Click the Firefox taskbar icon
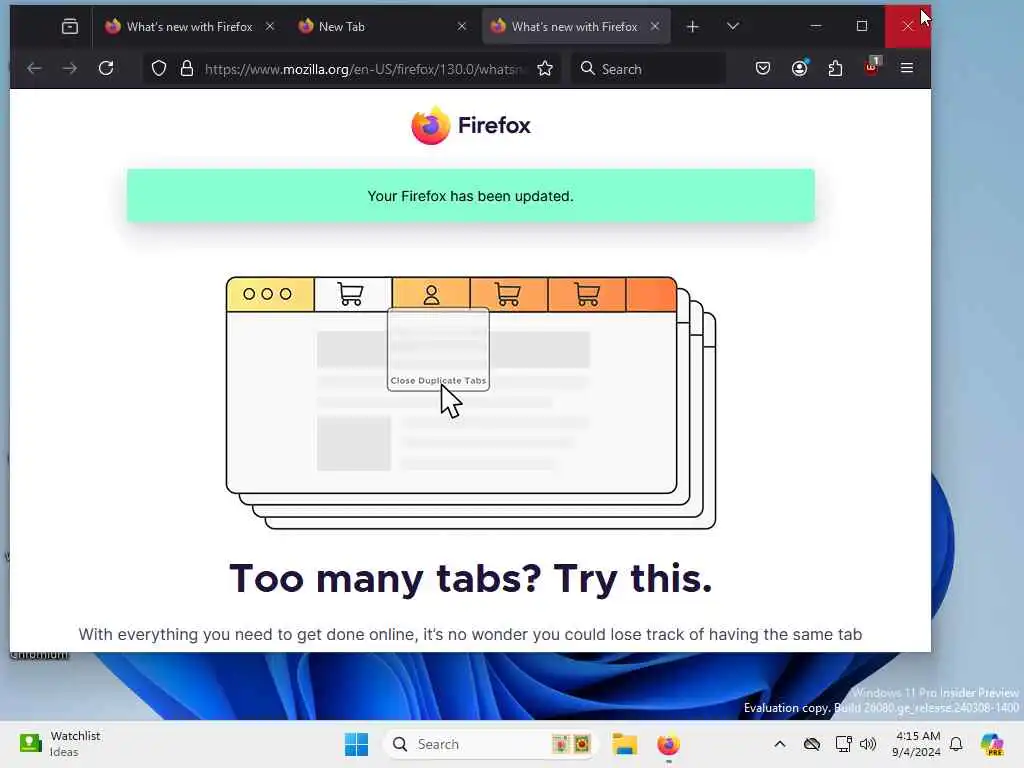Image resolution: width=1024 pixels, height=768 pixels. pos(668,744)
